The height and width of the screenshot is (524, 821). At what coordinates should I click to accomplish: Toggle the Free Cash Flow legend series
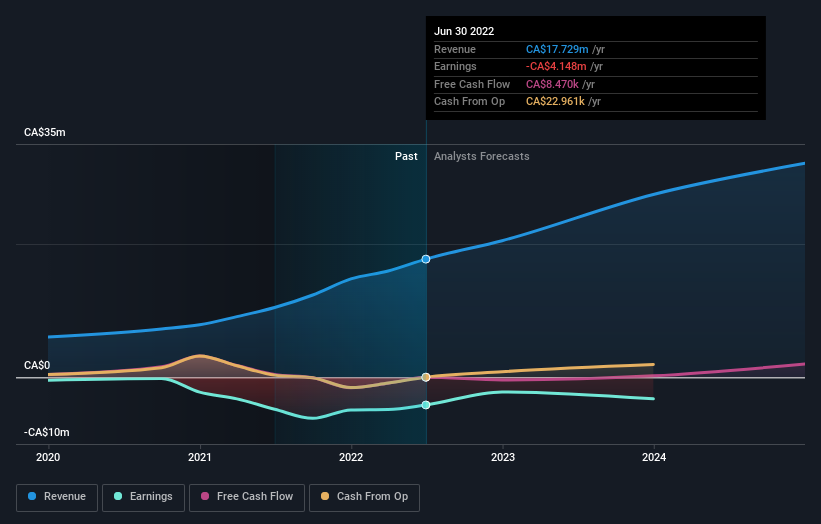coord(247,497)
